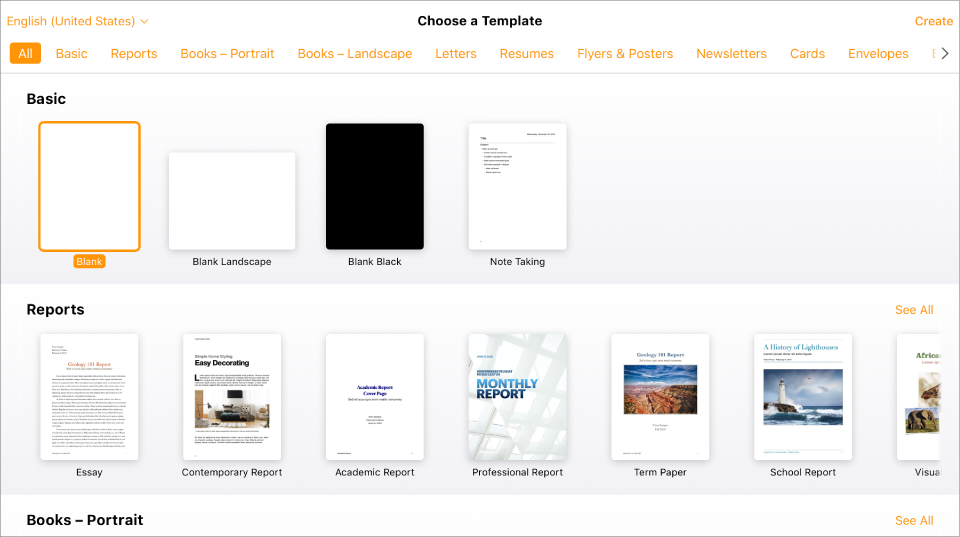The width and height of the screenshot is (960, 537).
Task: Go to the Resumes tab
Action: [x=527, y=53]
